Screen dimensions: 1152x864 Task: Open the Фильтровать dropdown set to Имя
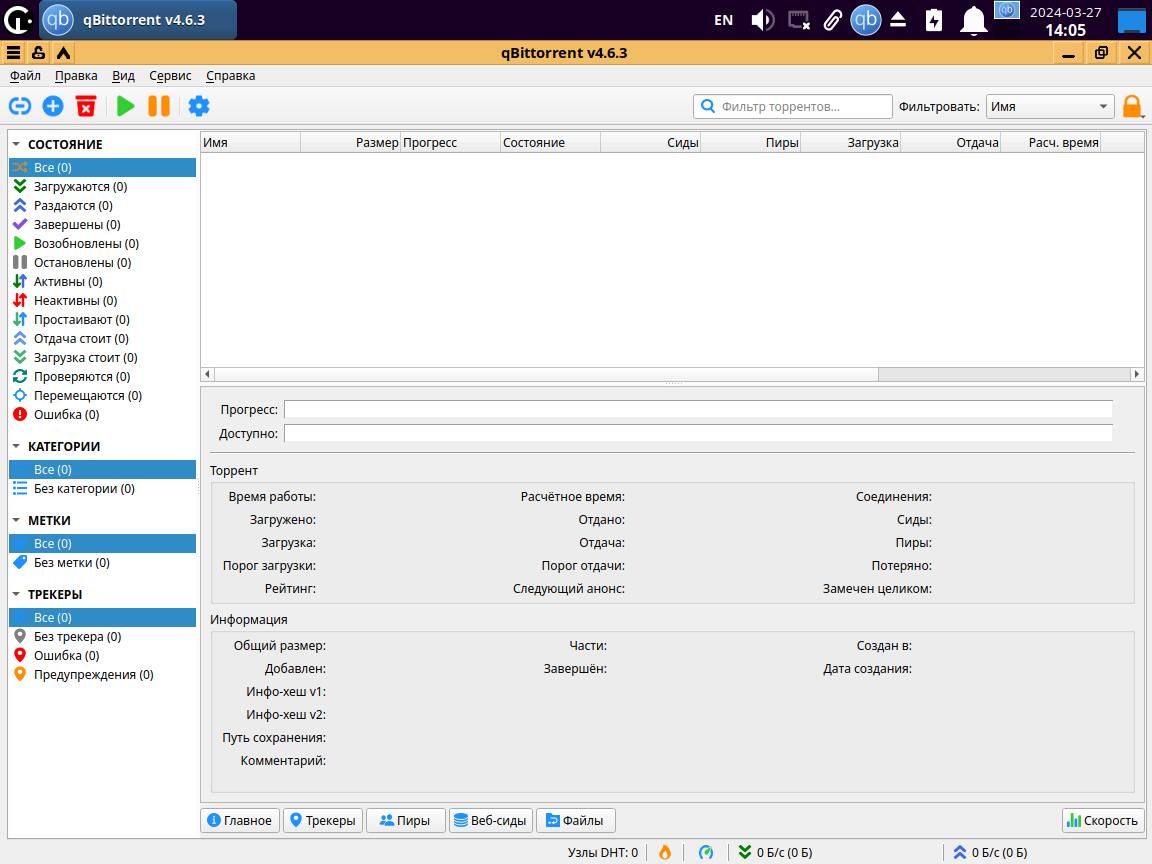pos(1050,106)
